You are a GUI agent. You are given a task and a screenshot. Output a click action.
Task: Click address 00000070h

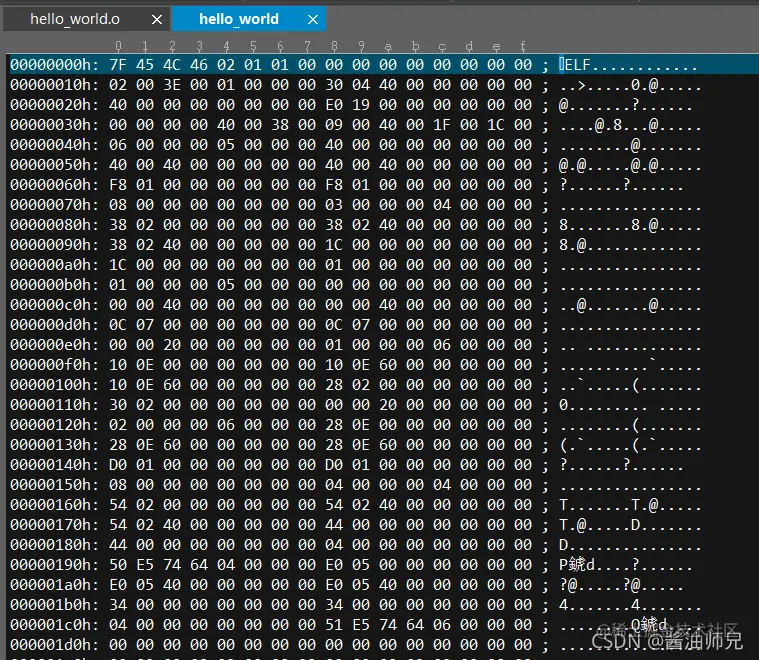tap(54, 205)
